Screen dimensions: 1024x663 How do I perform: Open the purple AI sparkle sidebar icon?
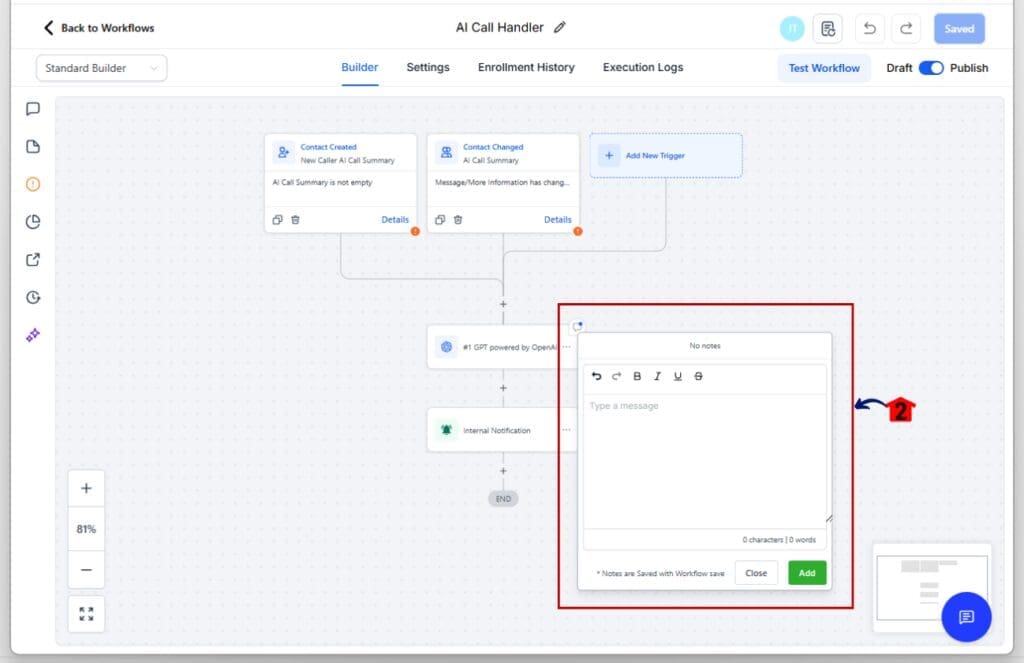(x=33, y=335)
